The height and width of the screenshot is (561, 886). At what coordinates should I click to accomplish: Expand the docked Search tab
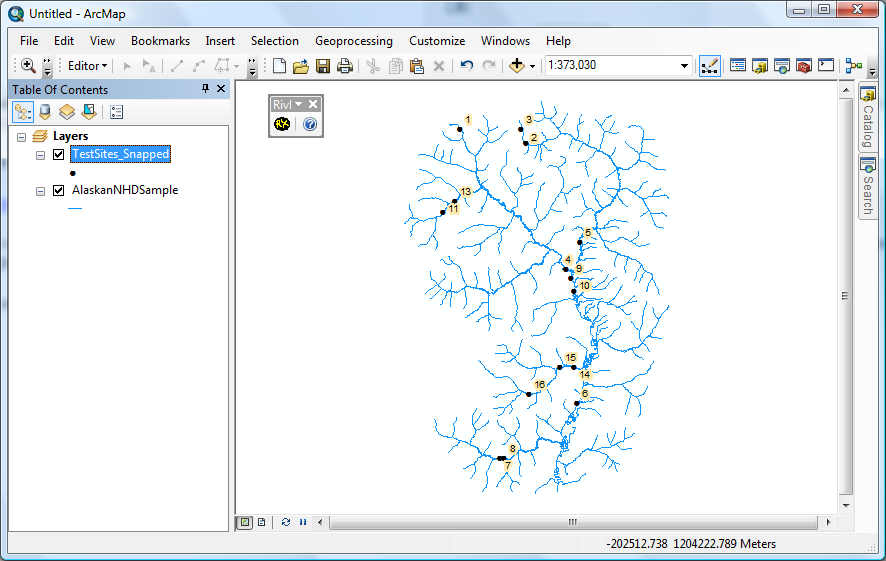click(x=868, y=186)
